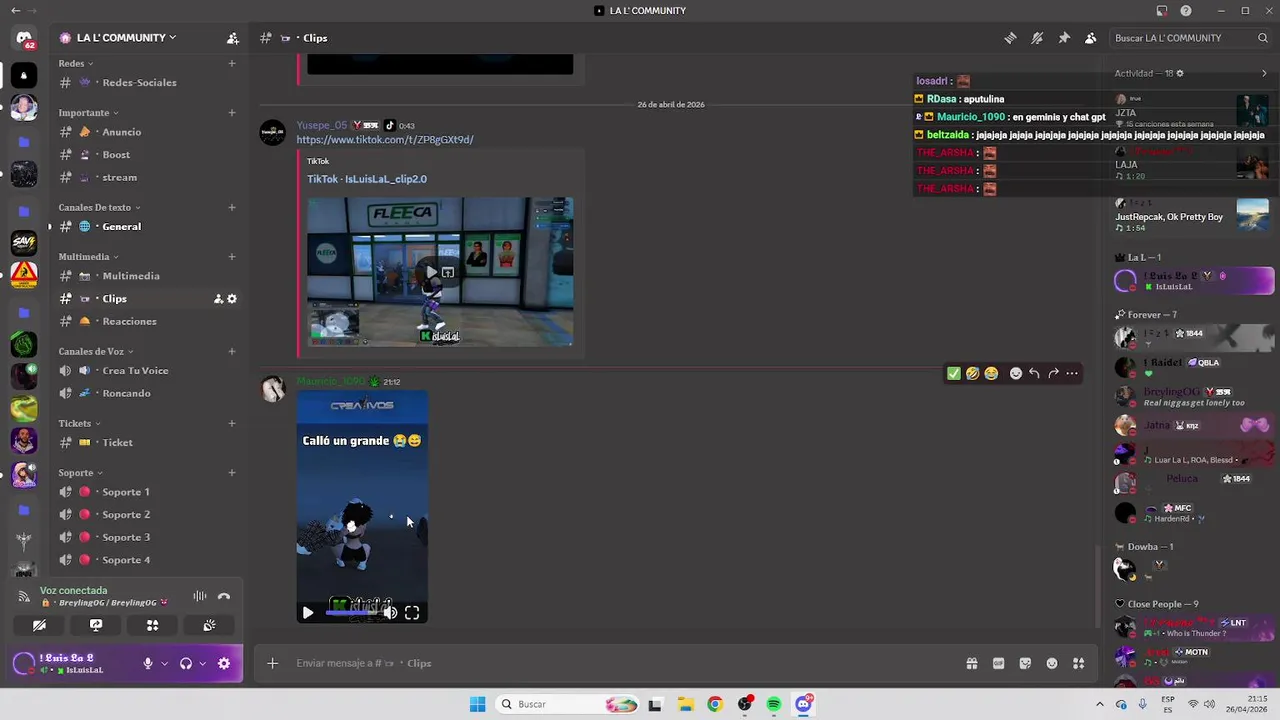React with tears of joy emoji
The width and height of the screenshot is (1280, 720).
tap(990, 373)
